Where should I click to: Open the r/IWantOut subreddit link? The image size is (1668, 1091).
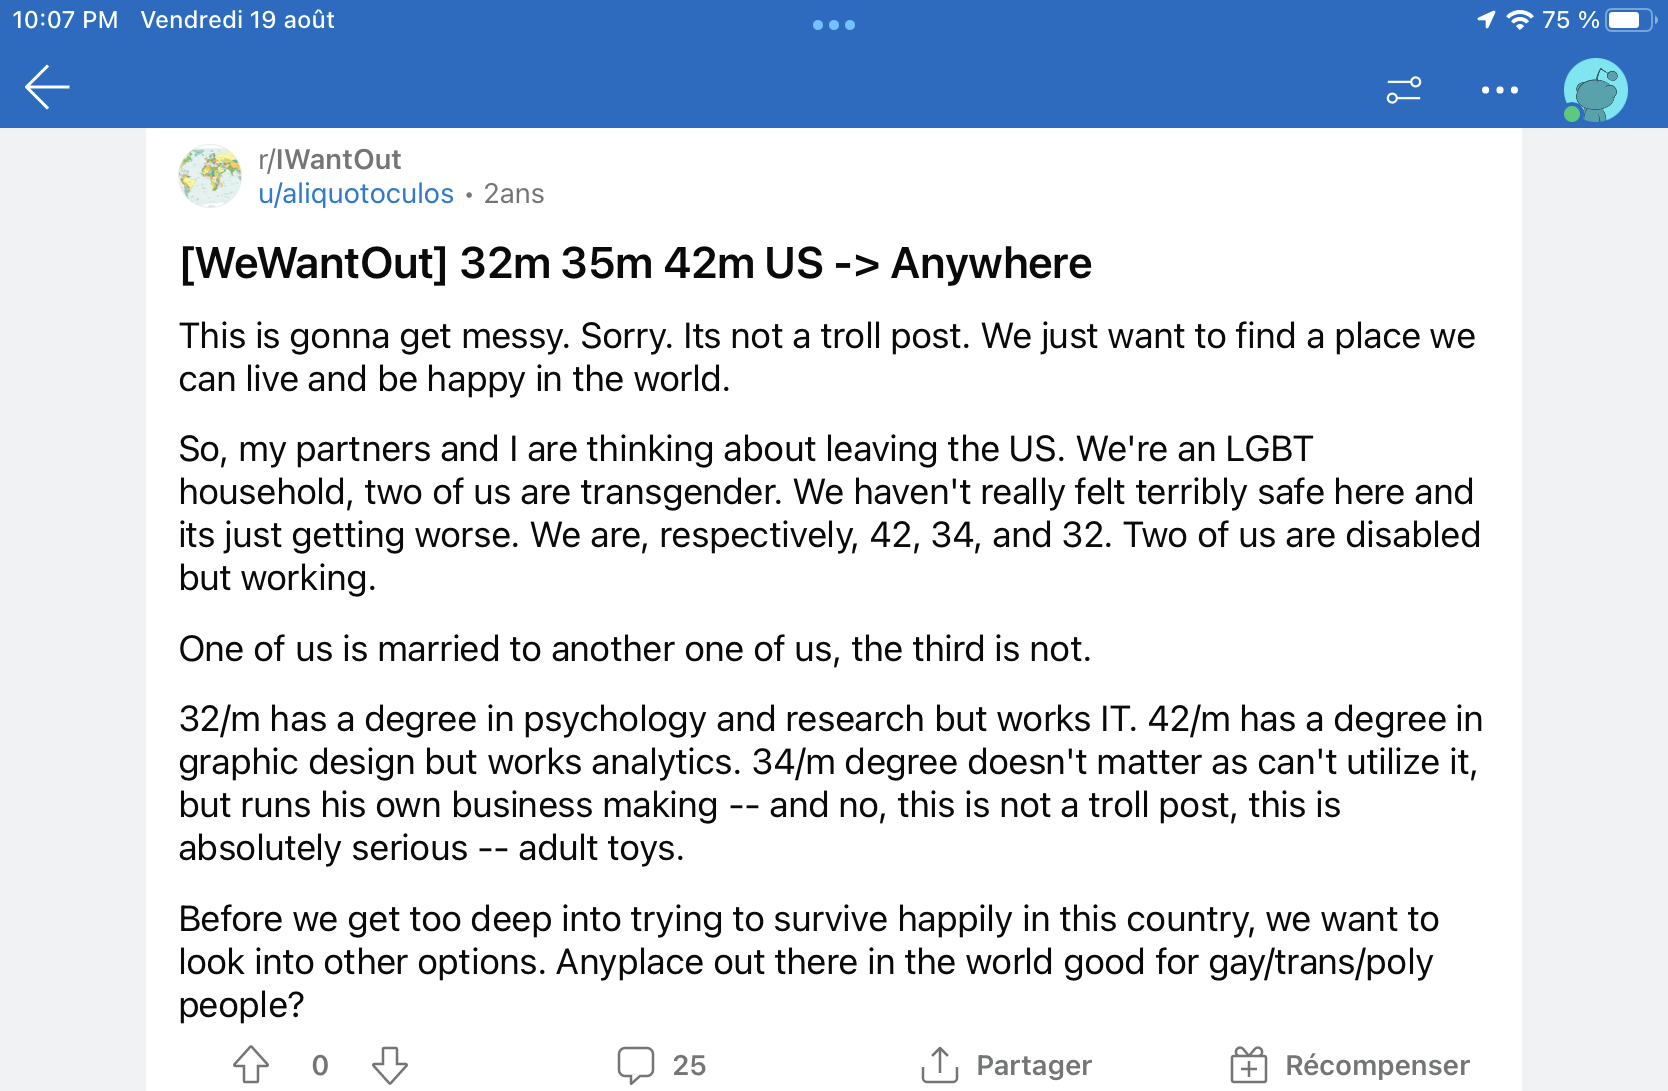(329, 159)
